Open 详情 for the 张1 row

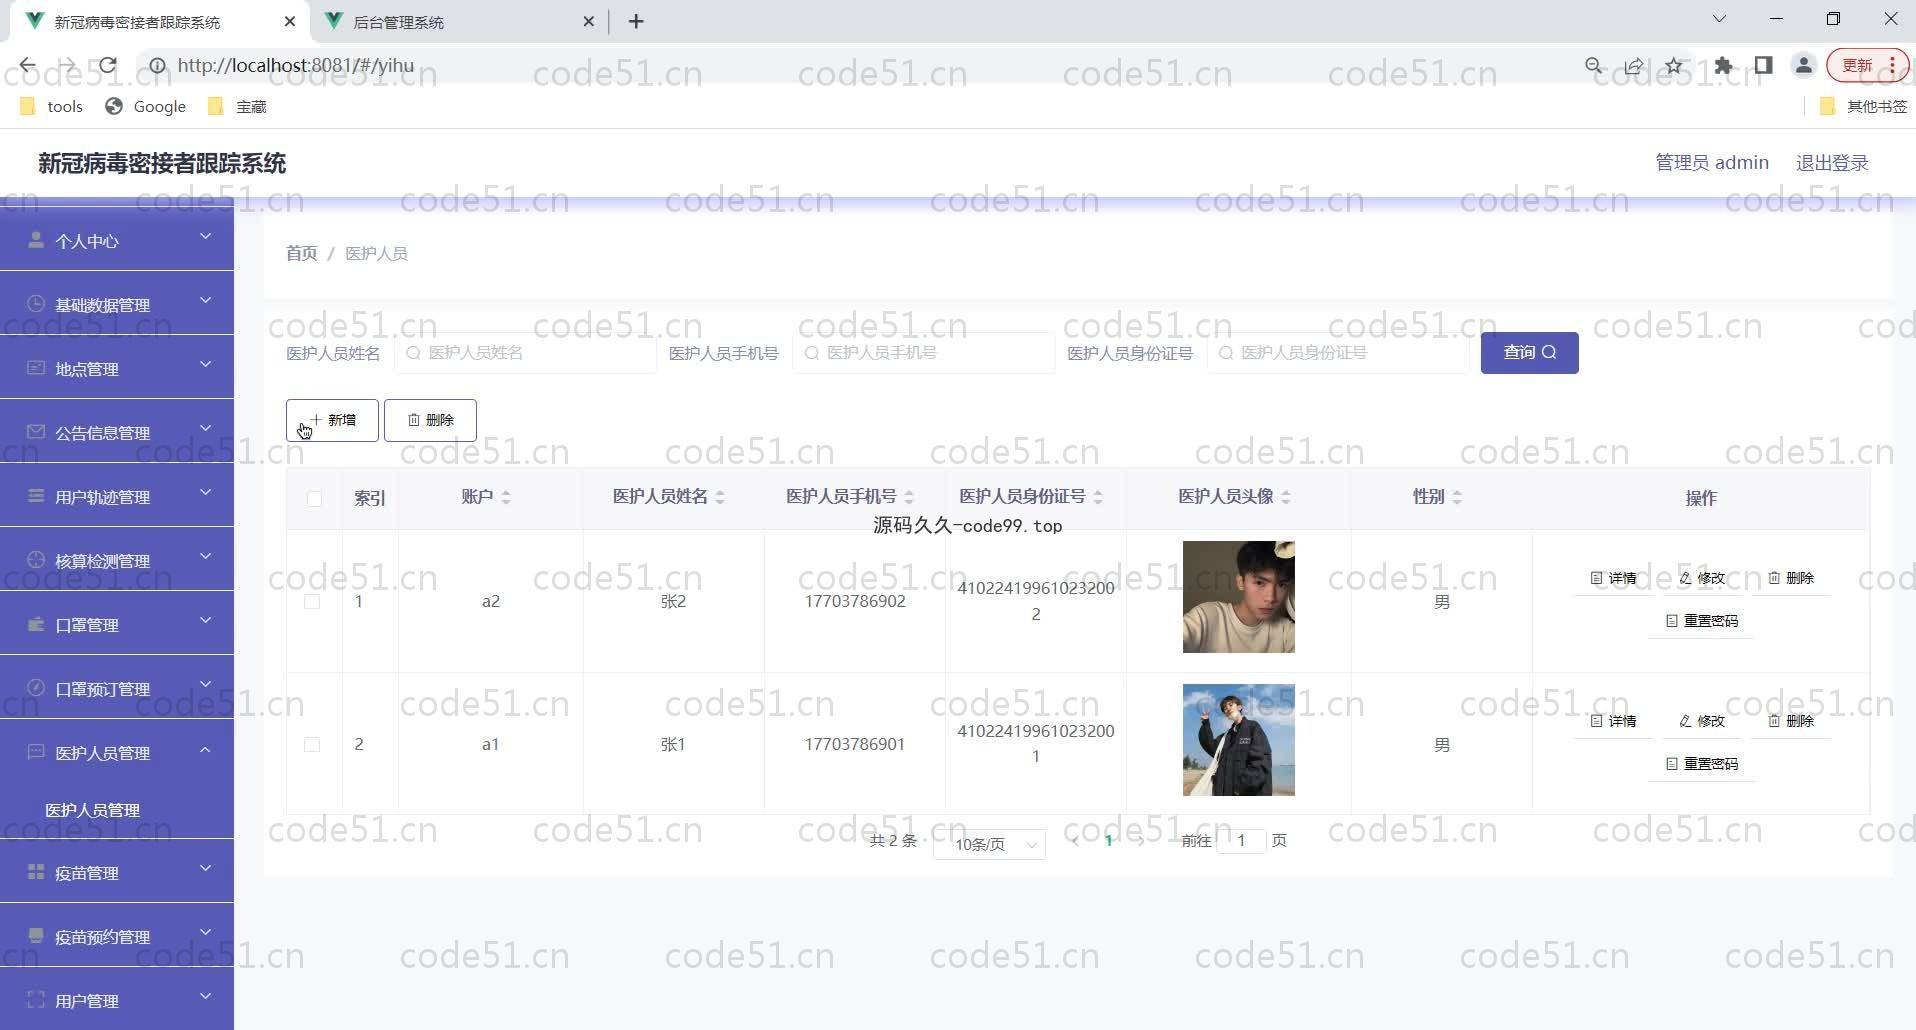coord(1613,721)
